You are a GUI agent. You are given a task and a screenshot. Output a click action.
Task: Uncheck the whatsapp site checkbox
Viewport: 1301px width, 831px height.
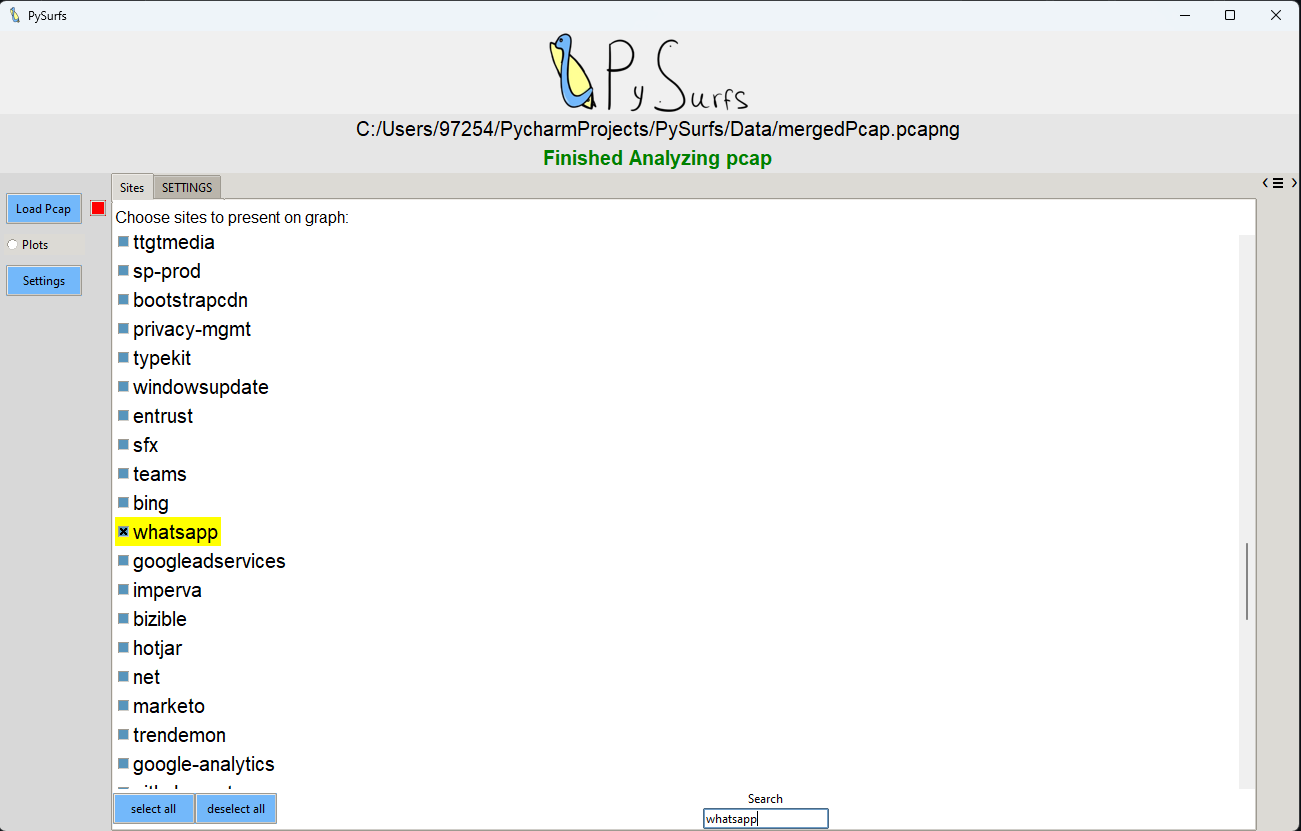[123, 531]
